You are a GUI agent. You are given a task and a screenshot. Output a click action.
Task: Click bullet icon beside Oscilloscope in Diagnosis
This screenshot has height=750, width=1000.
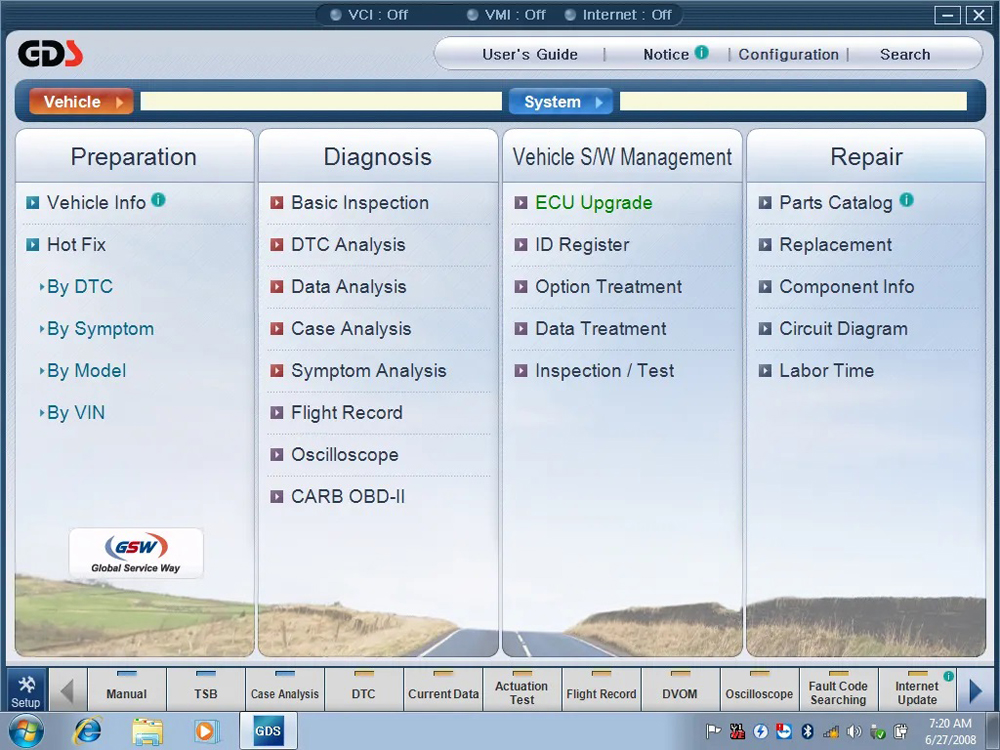[276, 455]
